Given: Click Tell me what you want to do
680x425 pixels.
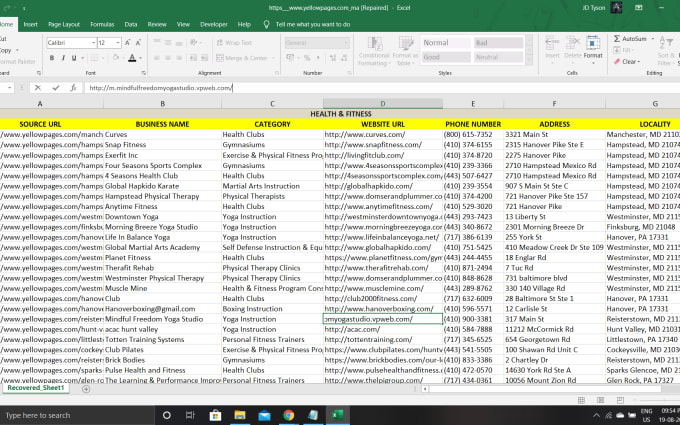Looking at the screenshot, I should pos(313,25).
